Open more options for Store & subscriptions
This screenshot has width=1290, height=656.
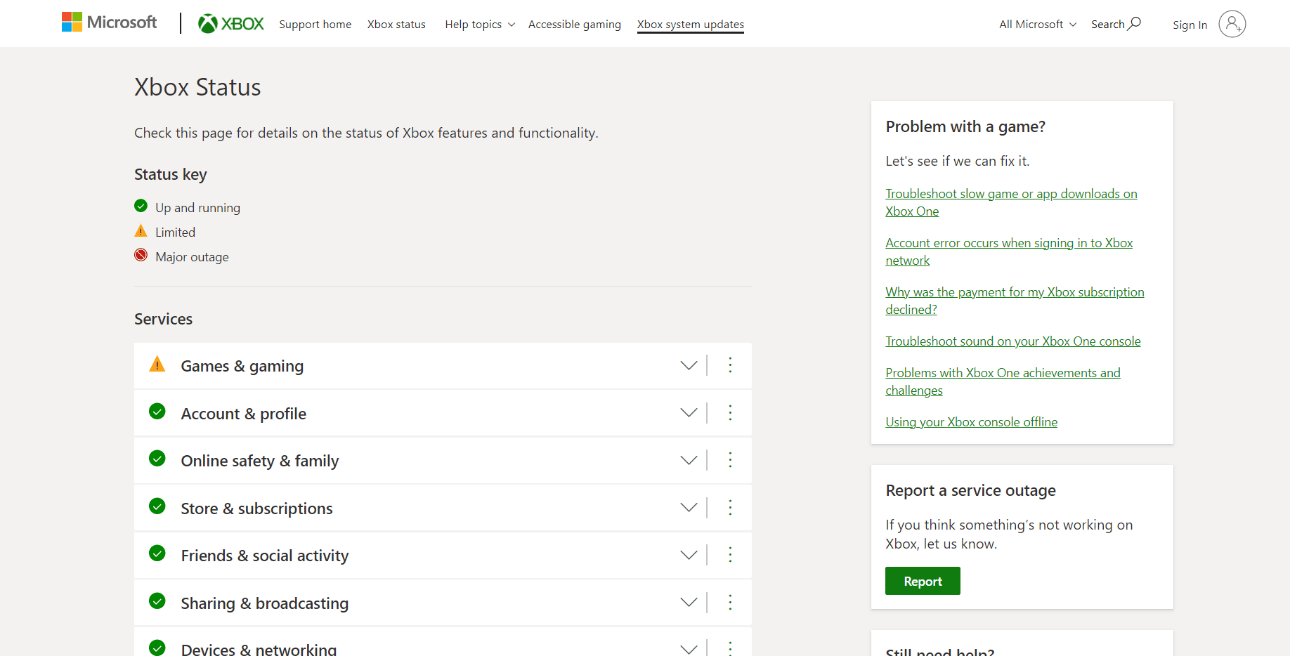point(730,507)
